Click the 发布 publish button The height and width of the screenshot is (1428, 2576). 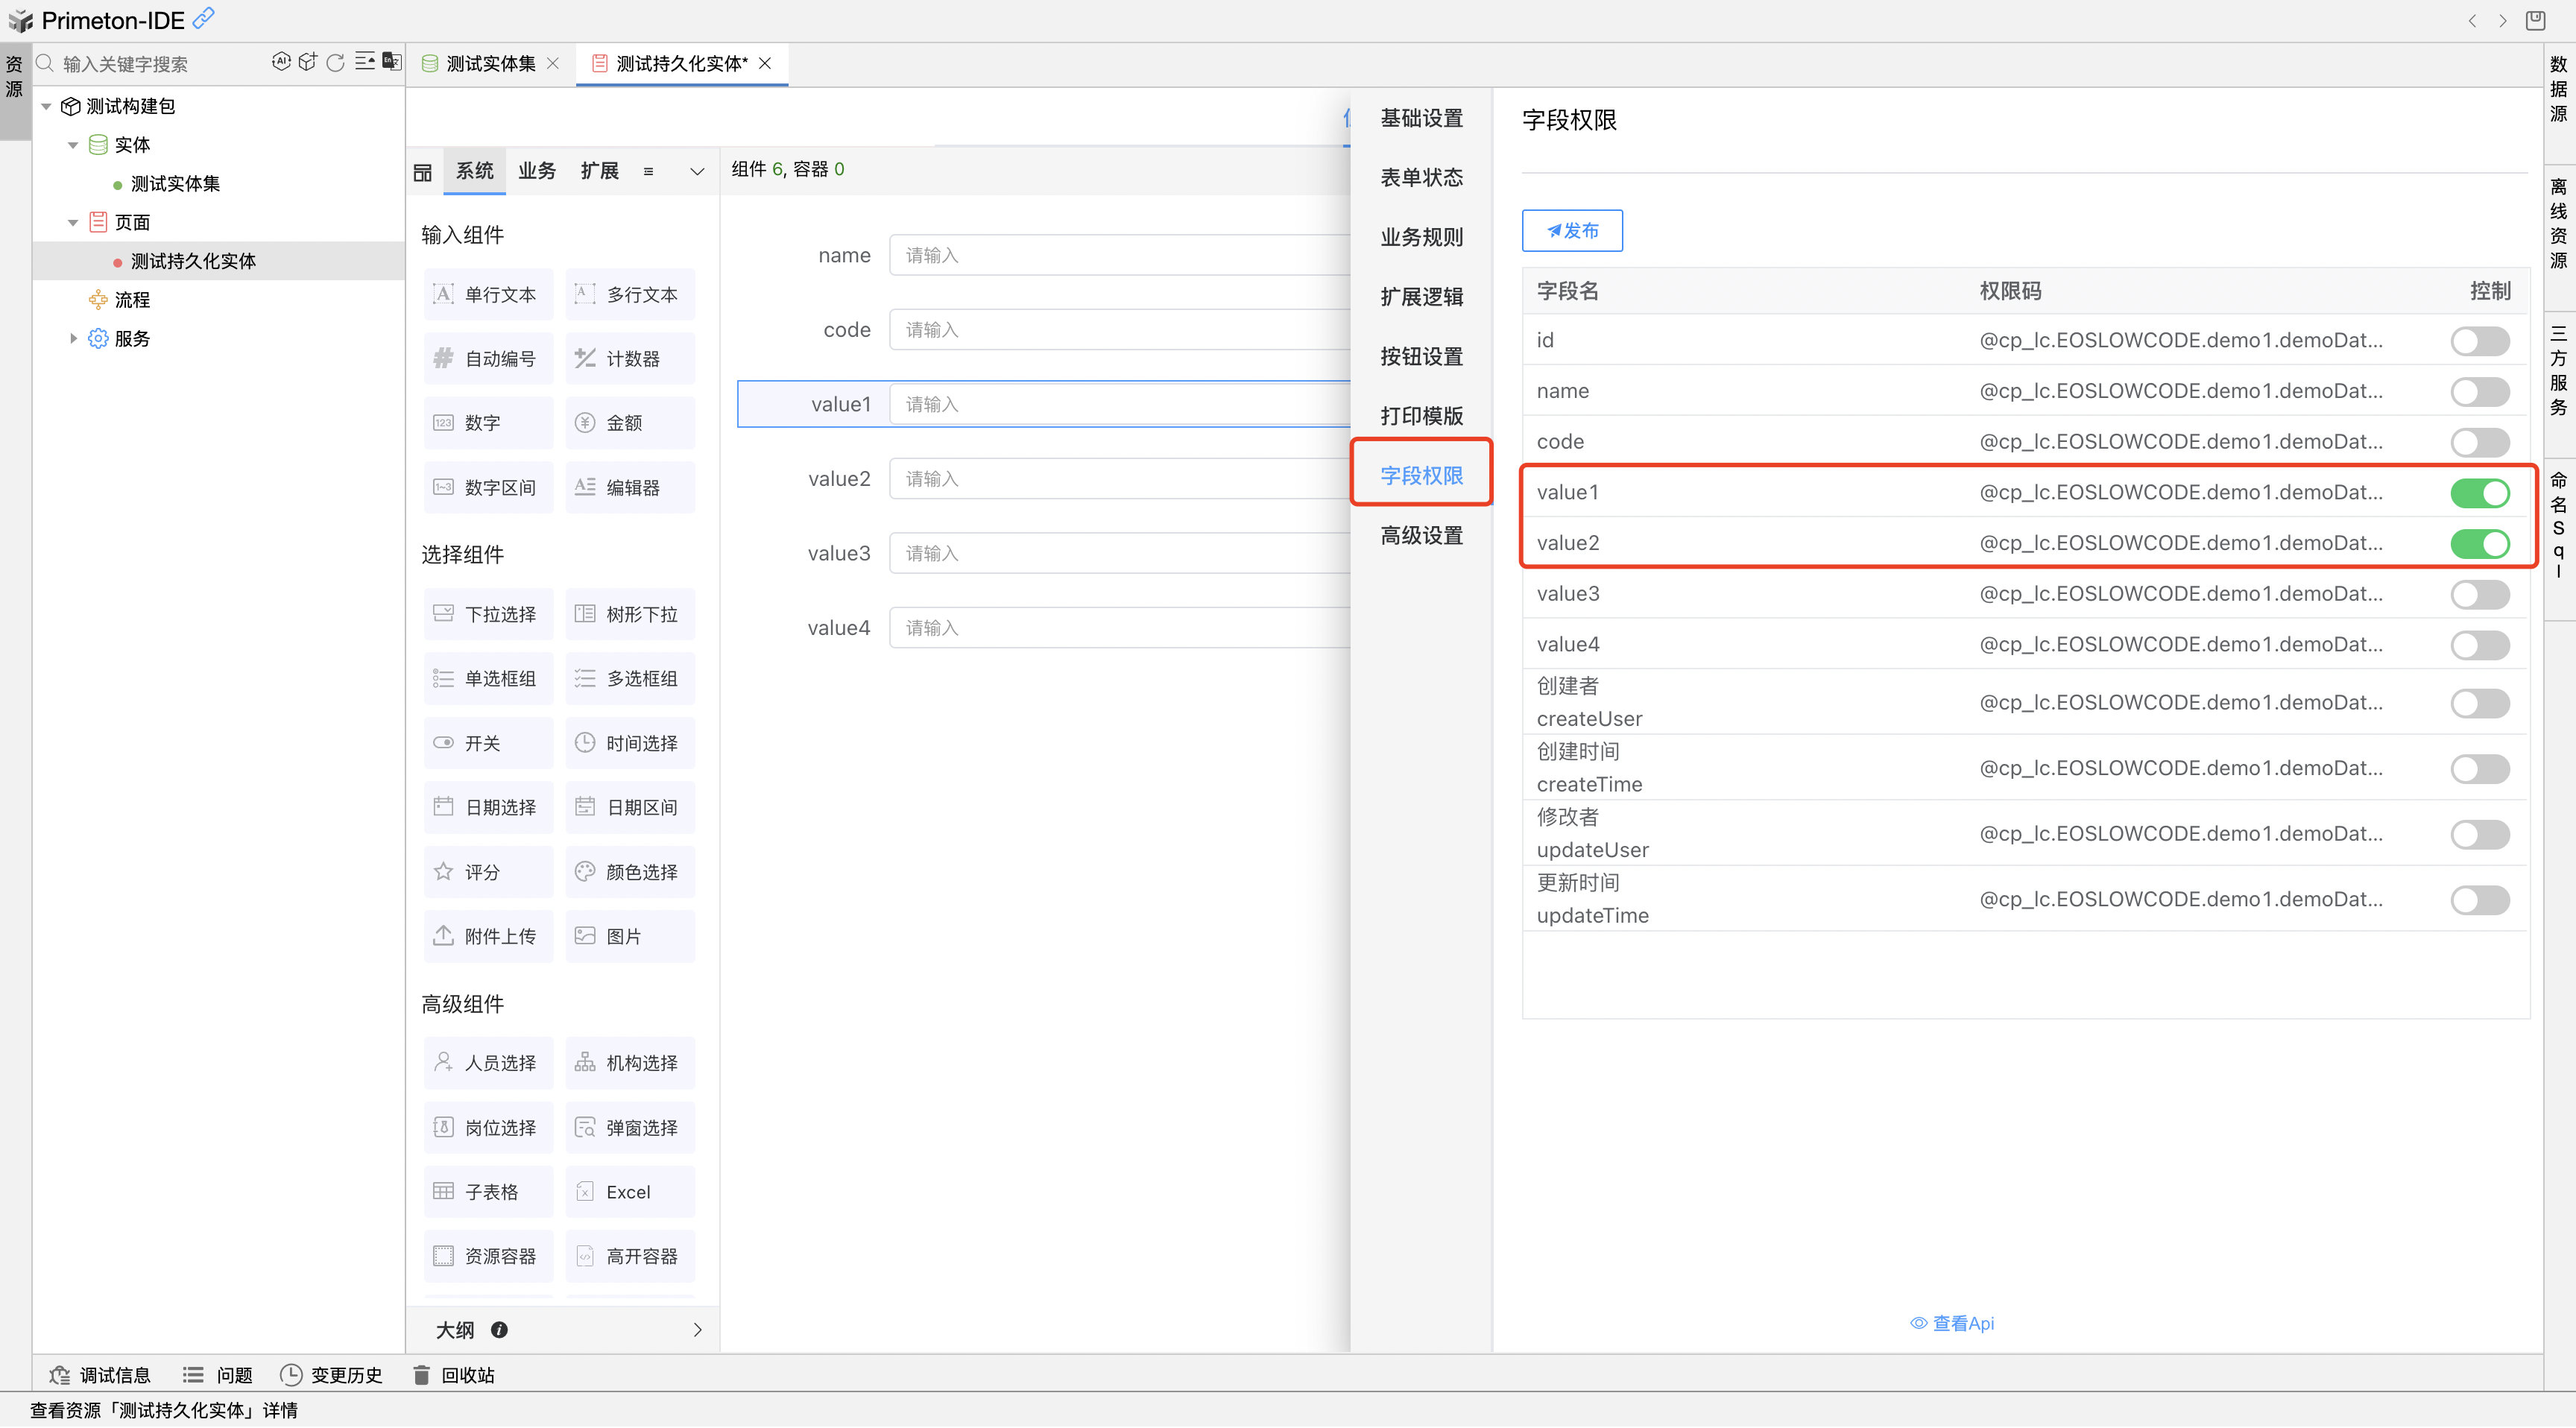click(x=1572, y=231)
